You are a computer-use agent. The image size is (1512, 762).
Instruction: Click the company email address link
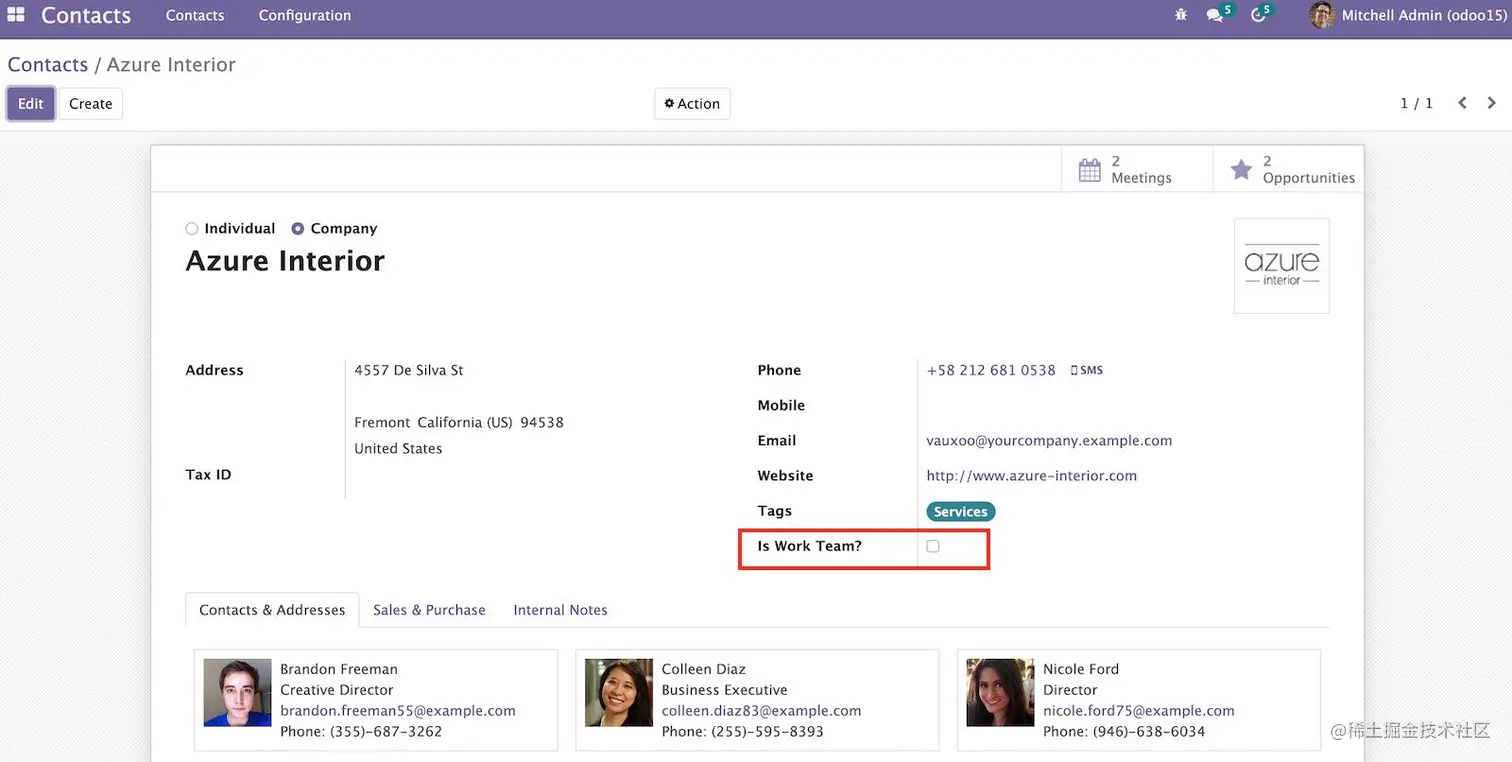(1049, 441)
